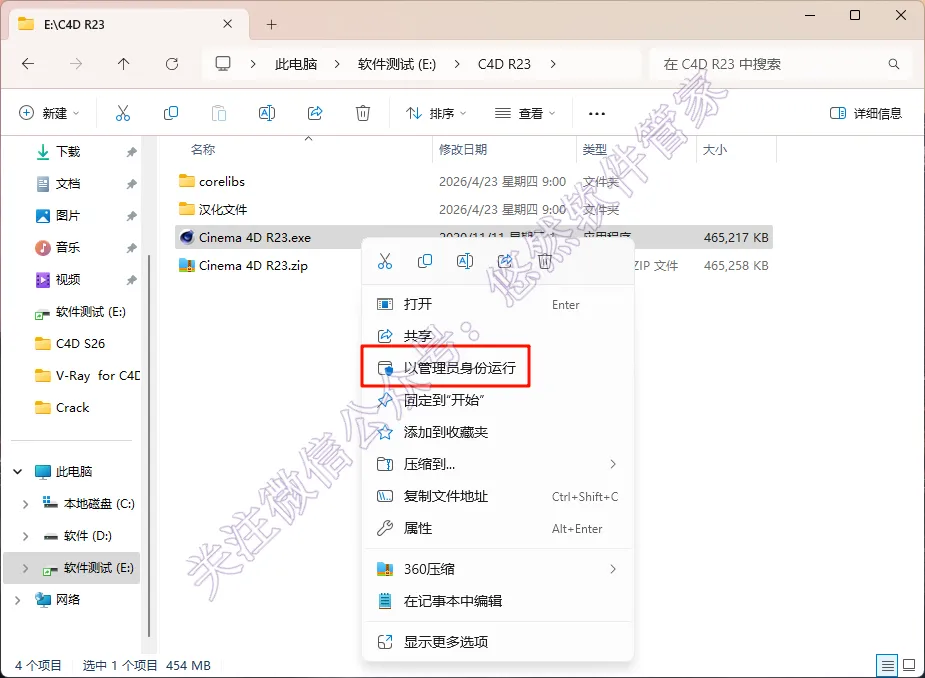Click the navigation pane vertical scrollbar
Image resolution: width=925 pixels, height=678 pixels.
[149, 446]
